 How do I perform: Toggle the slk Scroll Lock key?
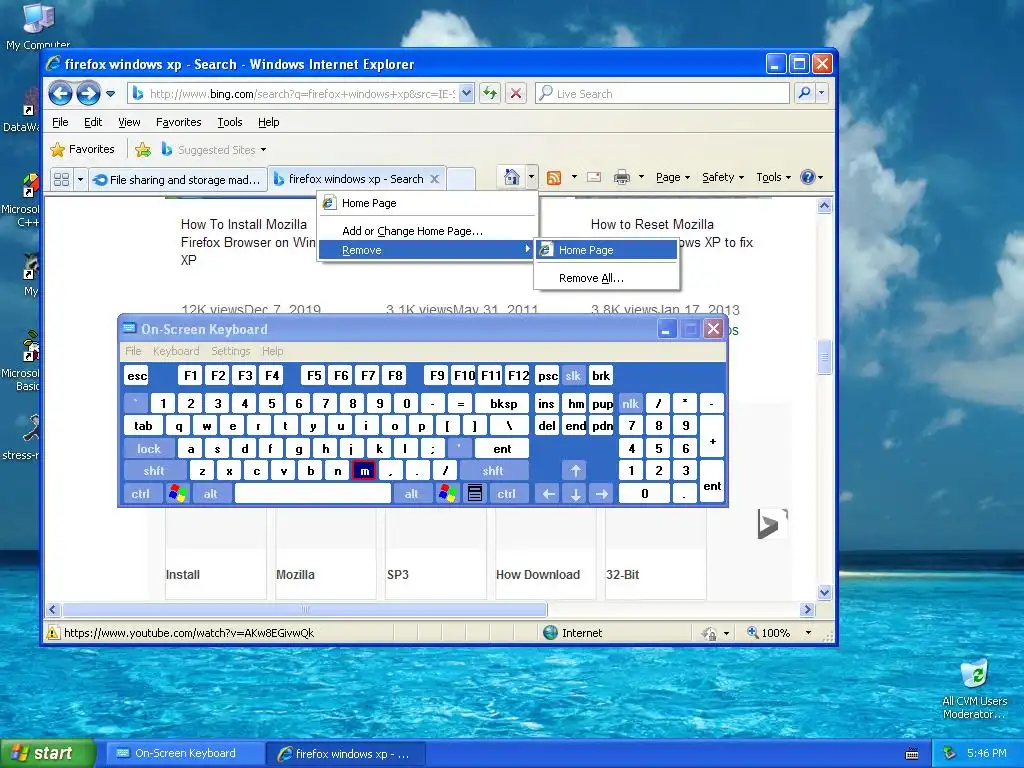tap(573, 376)
